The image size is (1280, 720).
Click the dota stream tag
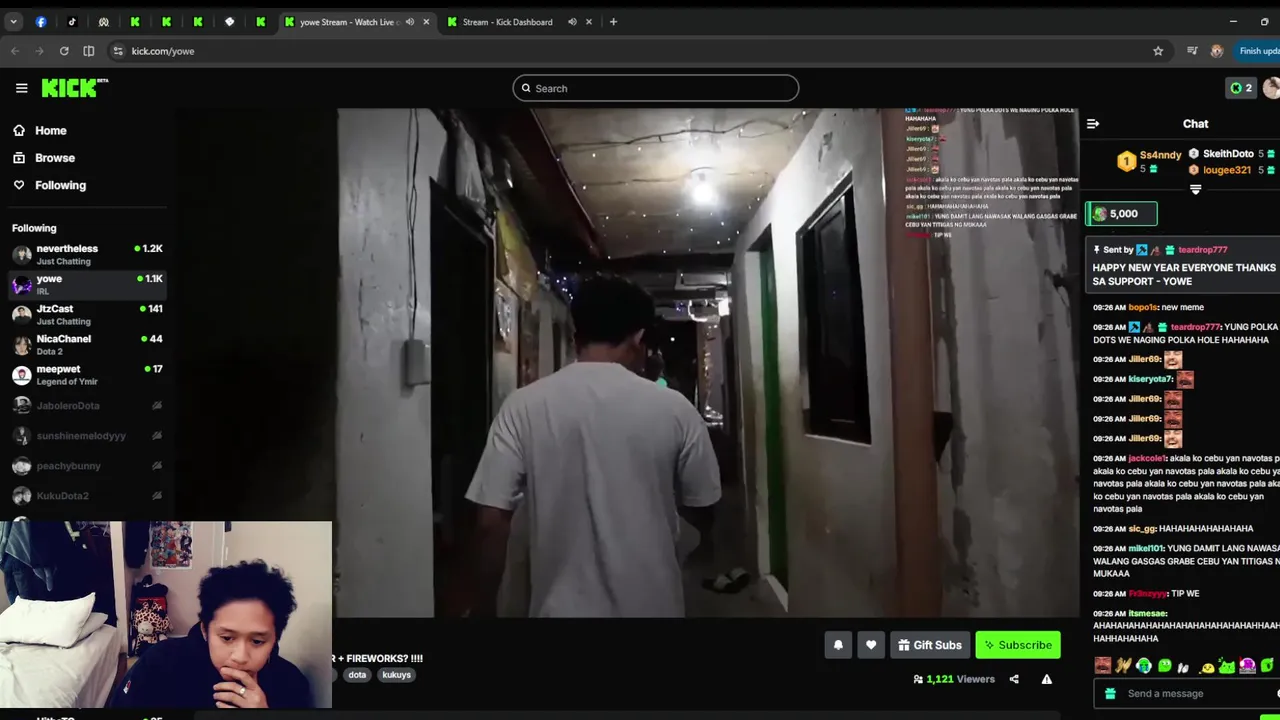pyautogui.click(x=357, y=675)
